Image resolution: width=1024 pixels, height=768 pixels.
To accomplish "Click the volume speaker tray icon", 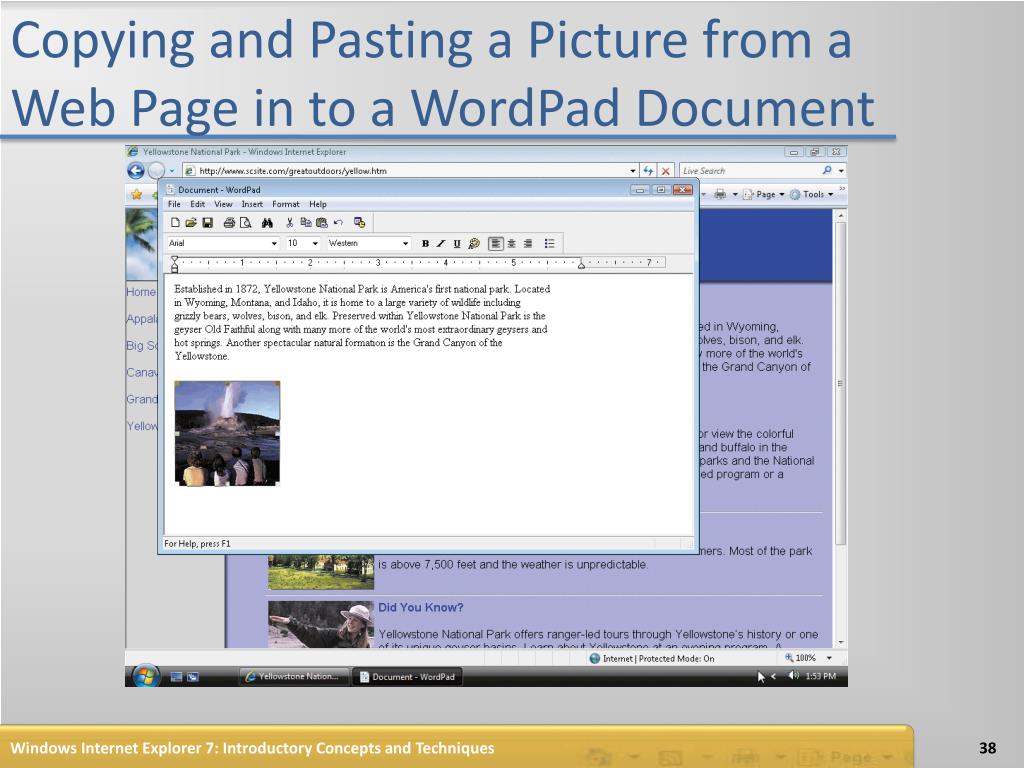I will (x=793, y=676).
